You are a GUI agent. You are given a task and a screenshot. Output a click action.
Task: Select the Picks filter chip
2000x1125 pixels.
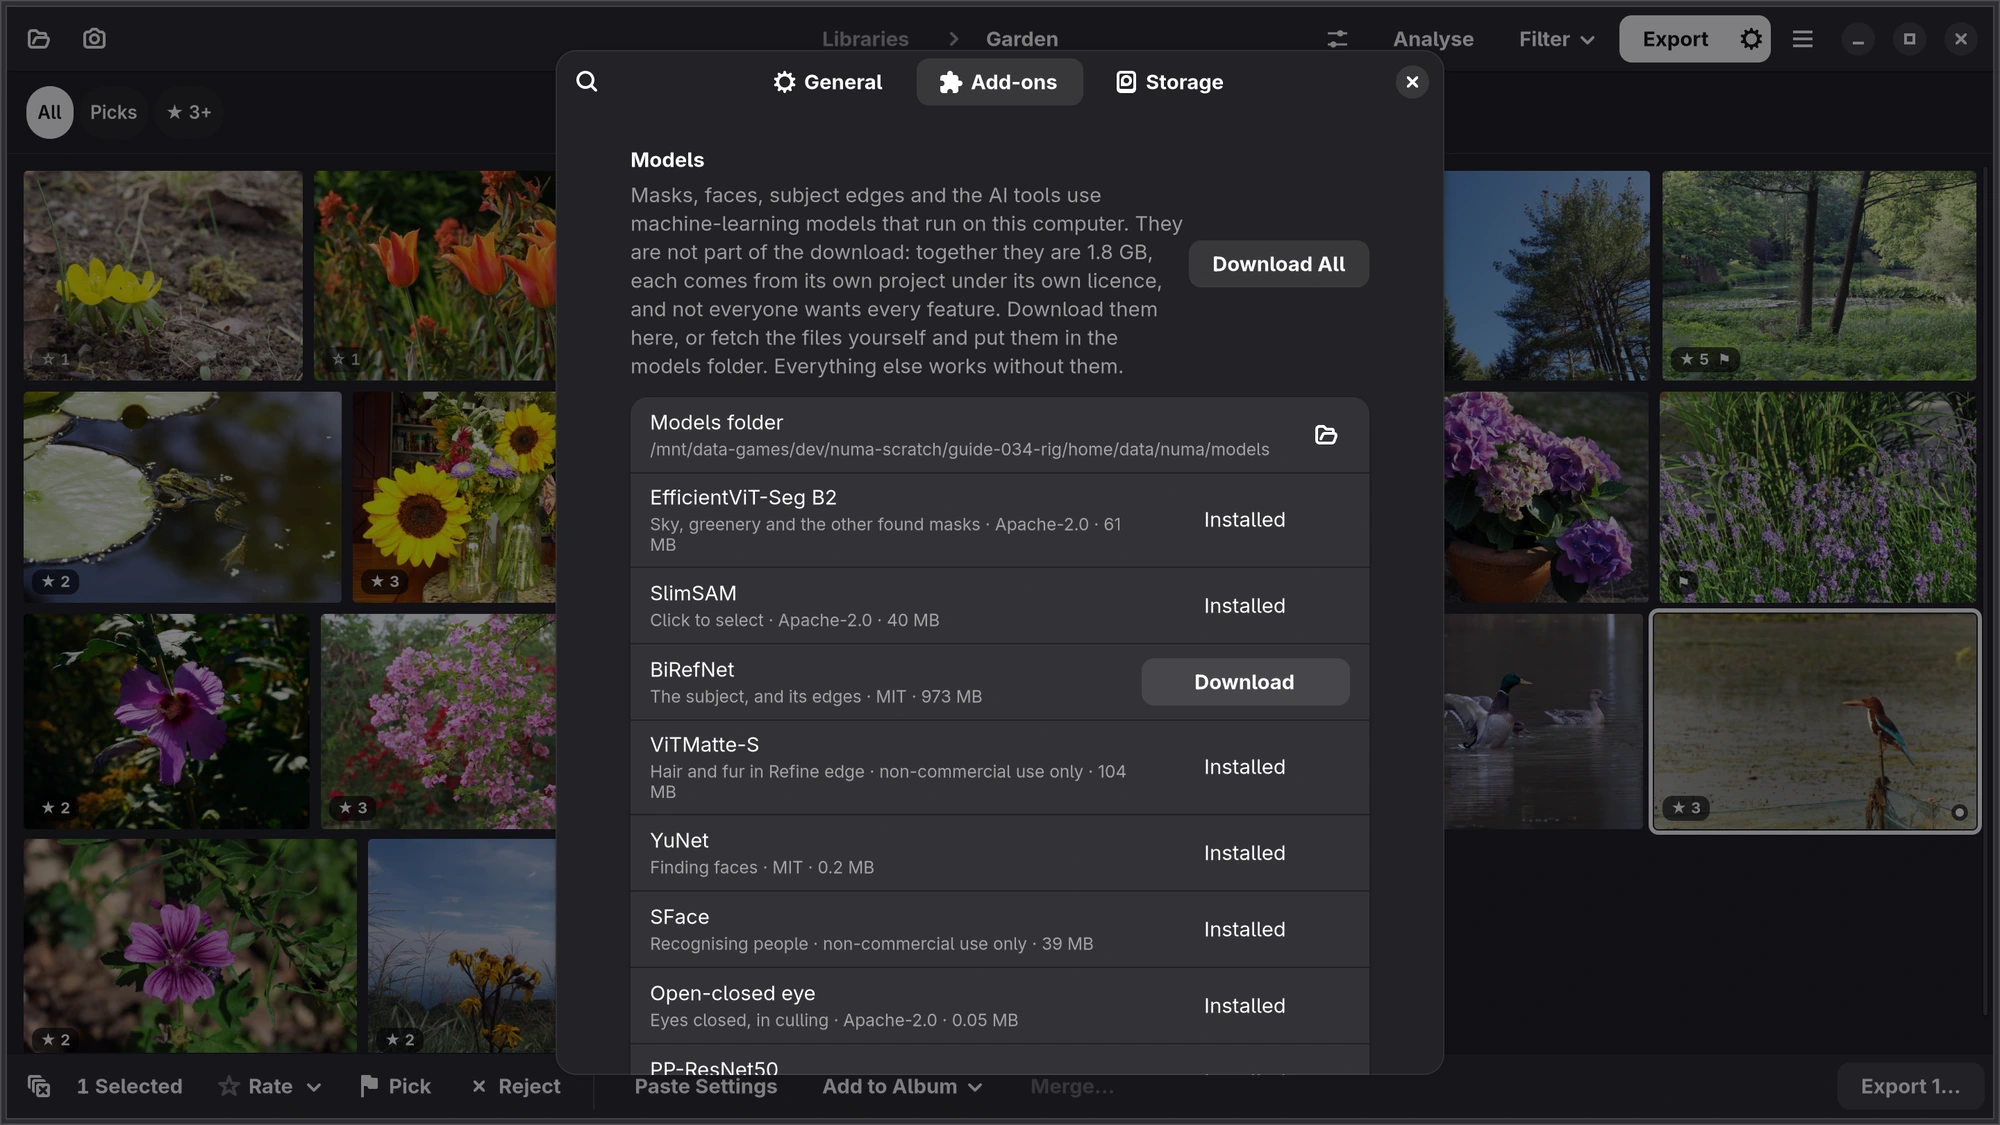pos(113,112)
